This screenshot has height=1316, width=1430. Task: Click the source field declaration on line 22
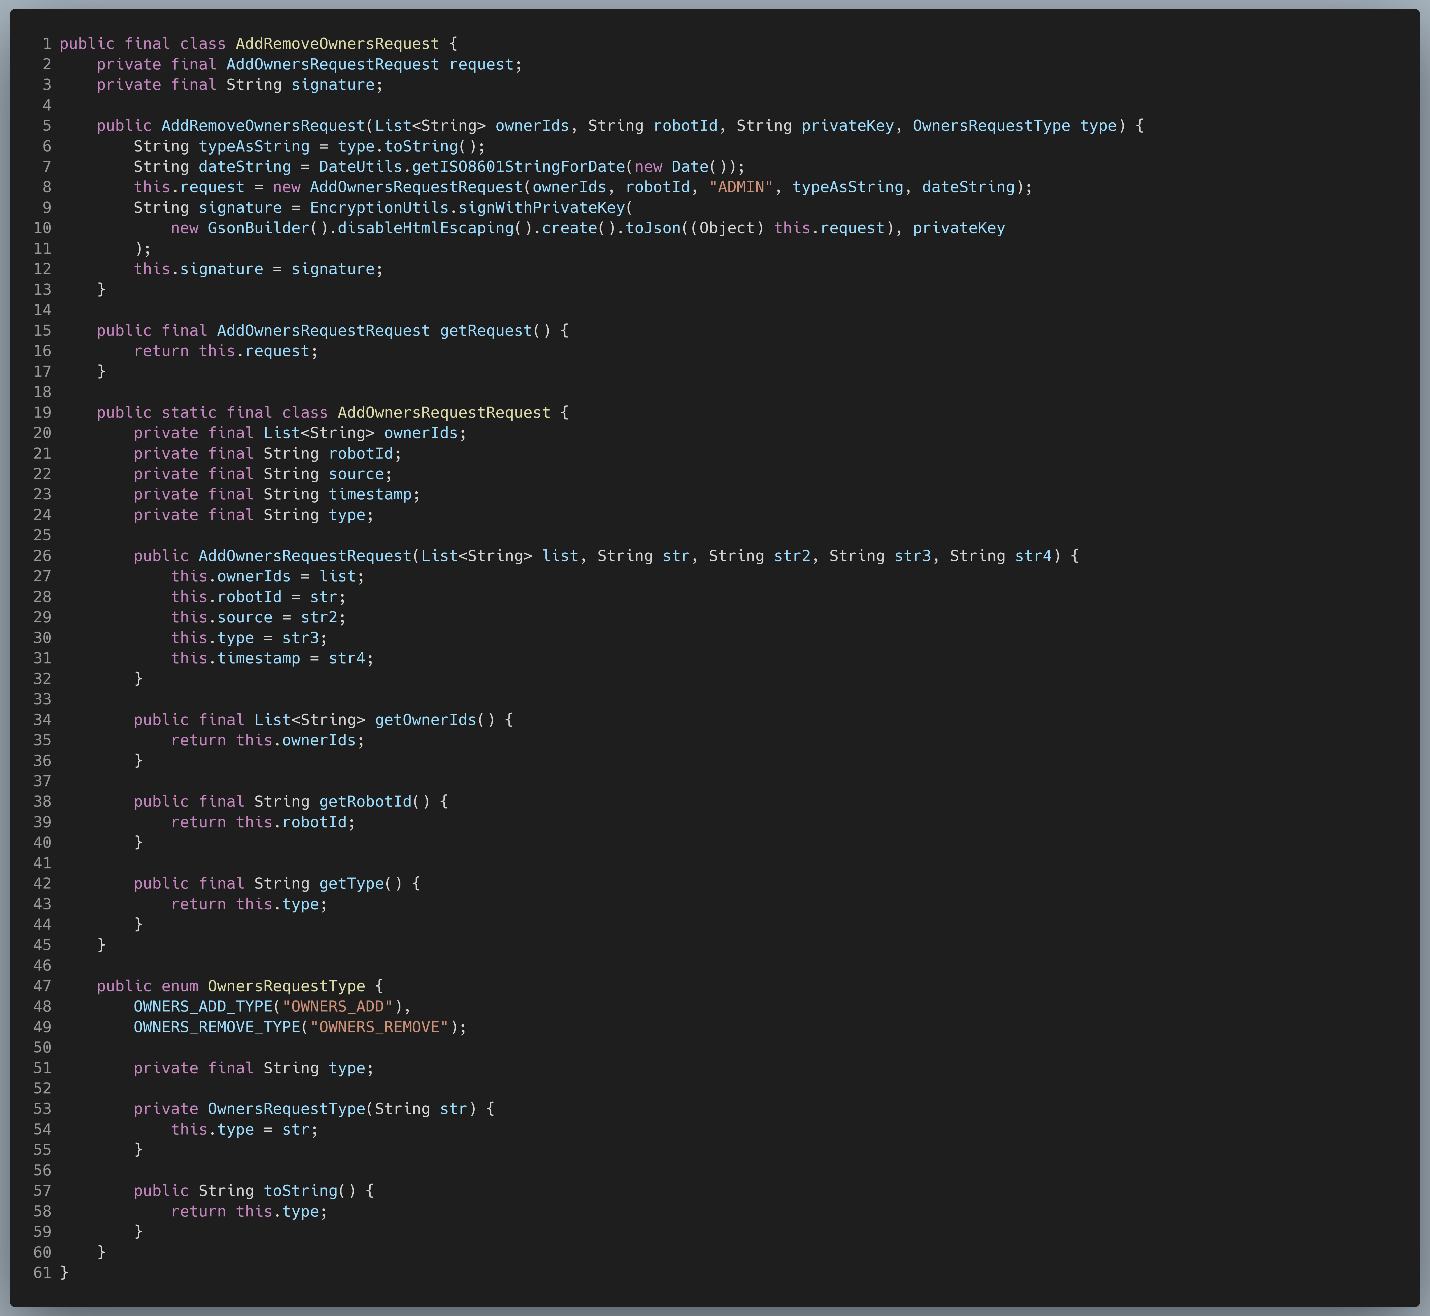point(356,474)
